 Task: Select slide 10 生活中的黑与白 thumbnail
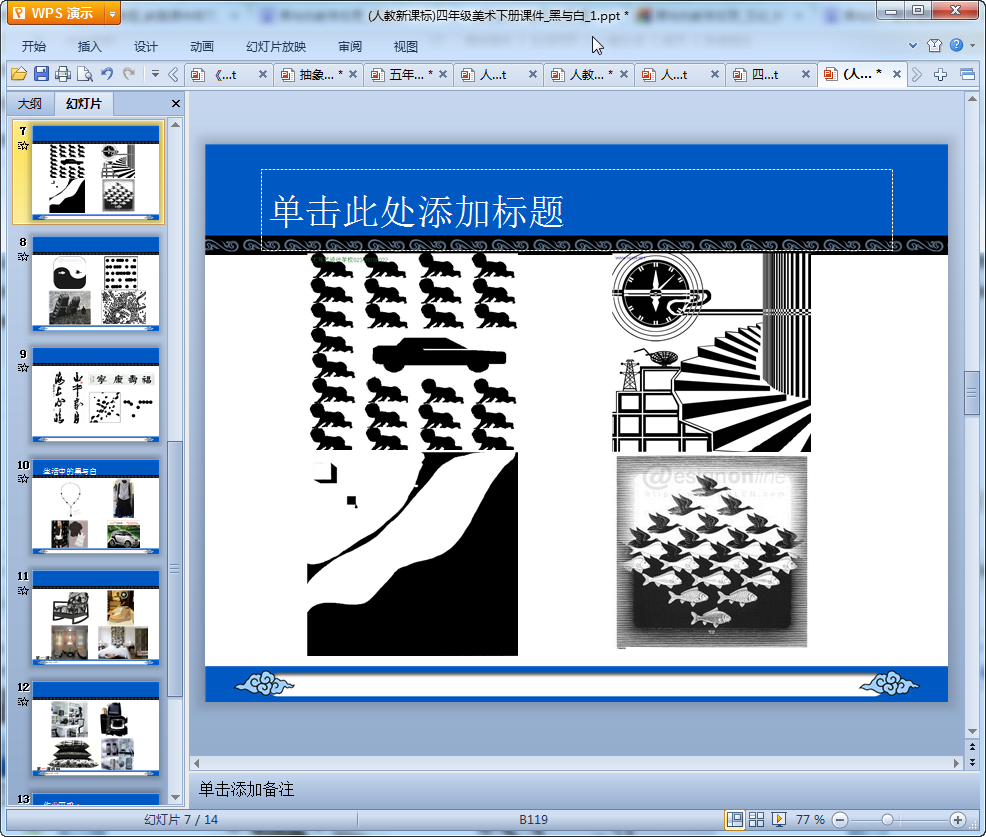click(96, 507)
